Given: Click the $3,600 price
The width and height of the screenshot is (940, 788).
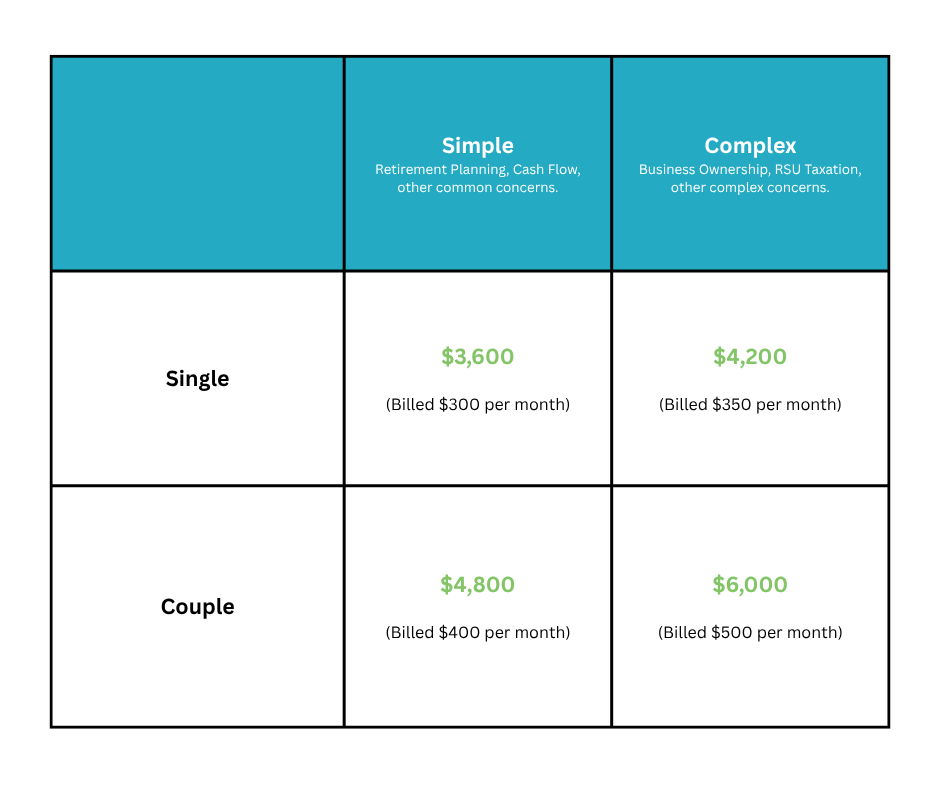Looking at the screenshot, I should (x=477, y=356).
